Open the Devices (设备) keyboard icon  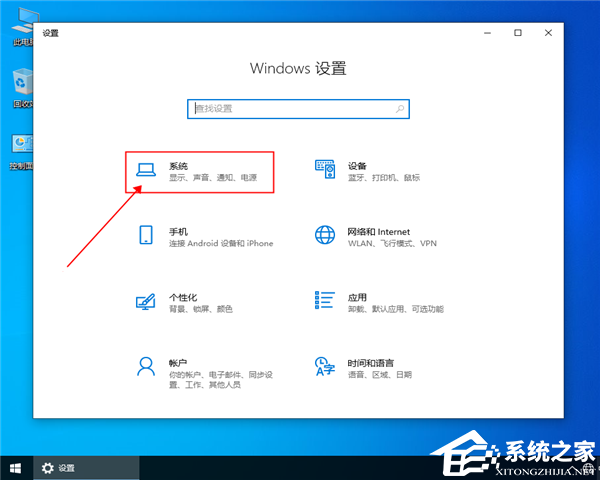(x=325, y=170)
